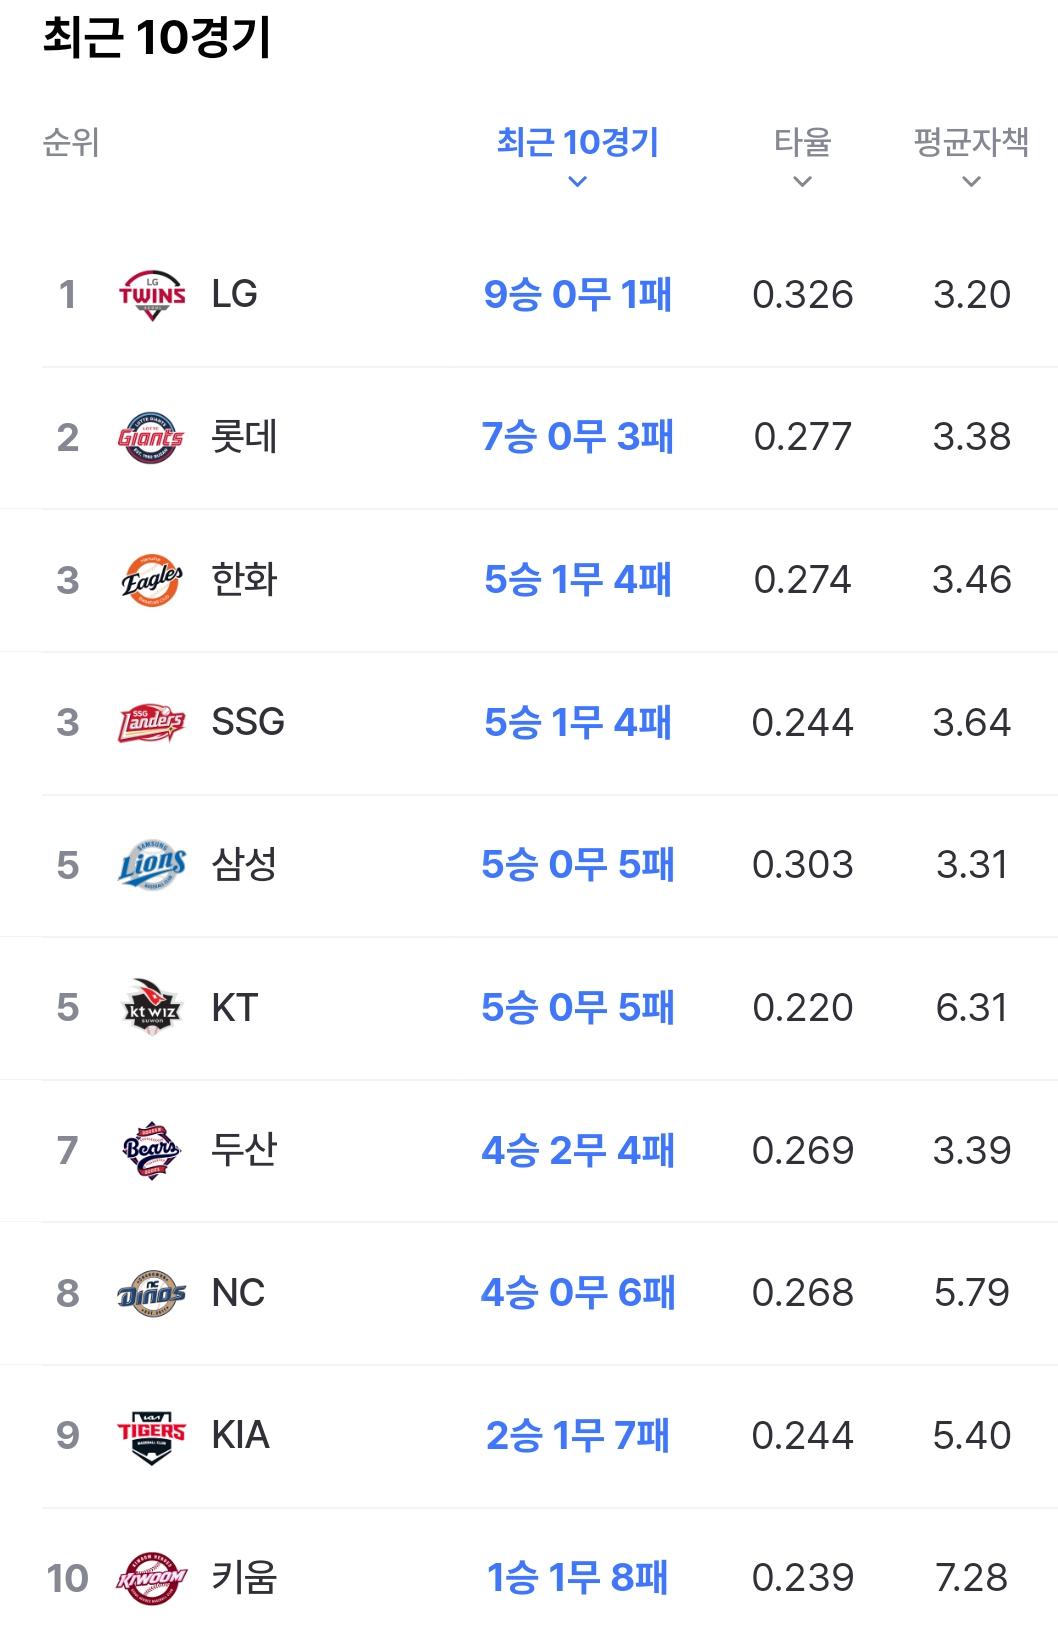Tap the NC Dinos logo

[152, 1293]
